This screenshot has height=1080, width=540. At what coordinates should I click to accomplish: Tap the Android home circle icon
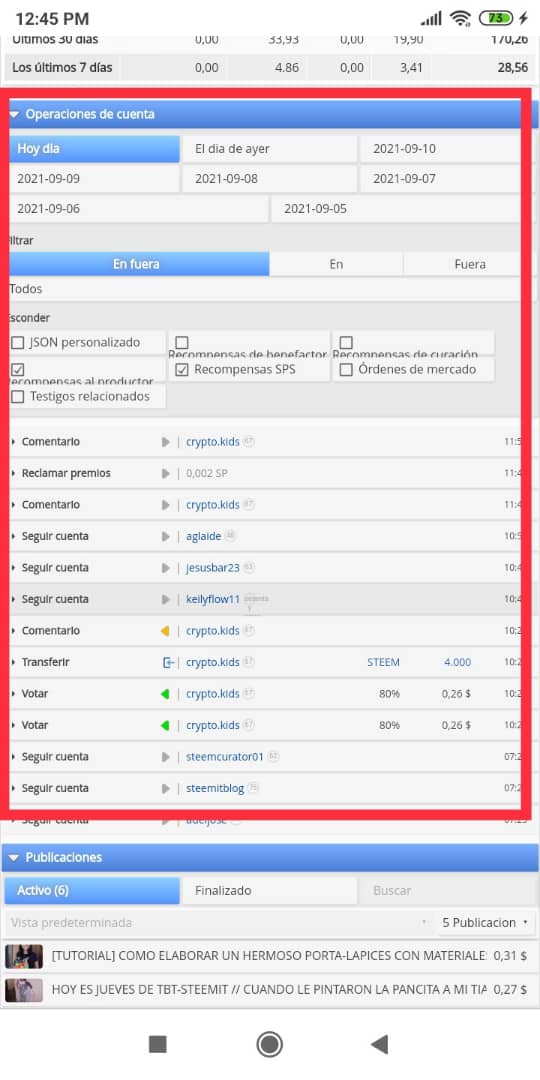(x=269, y=1044)
